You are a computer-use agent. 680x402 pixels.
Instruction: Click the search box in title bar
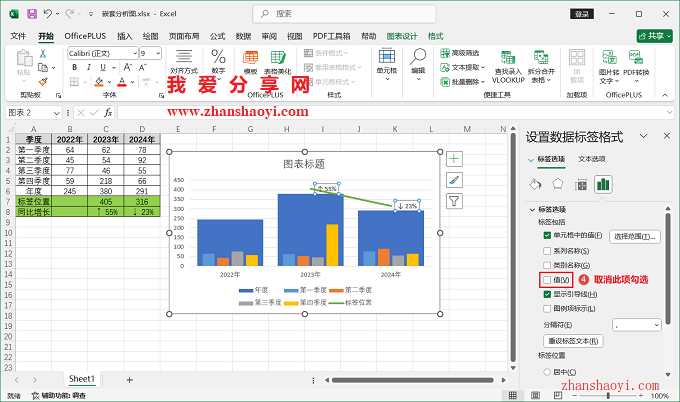tap(344, 14)
